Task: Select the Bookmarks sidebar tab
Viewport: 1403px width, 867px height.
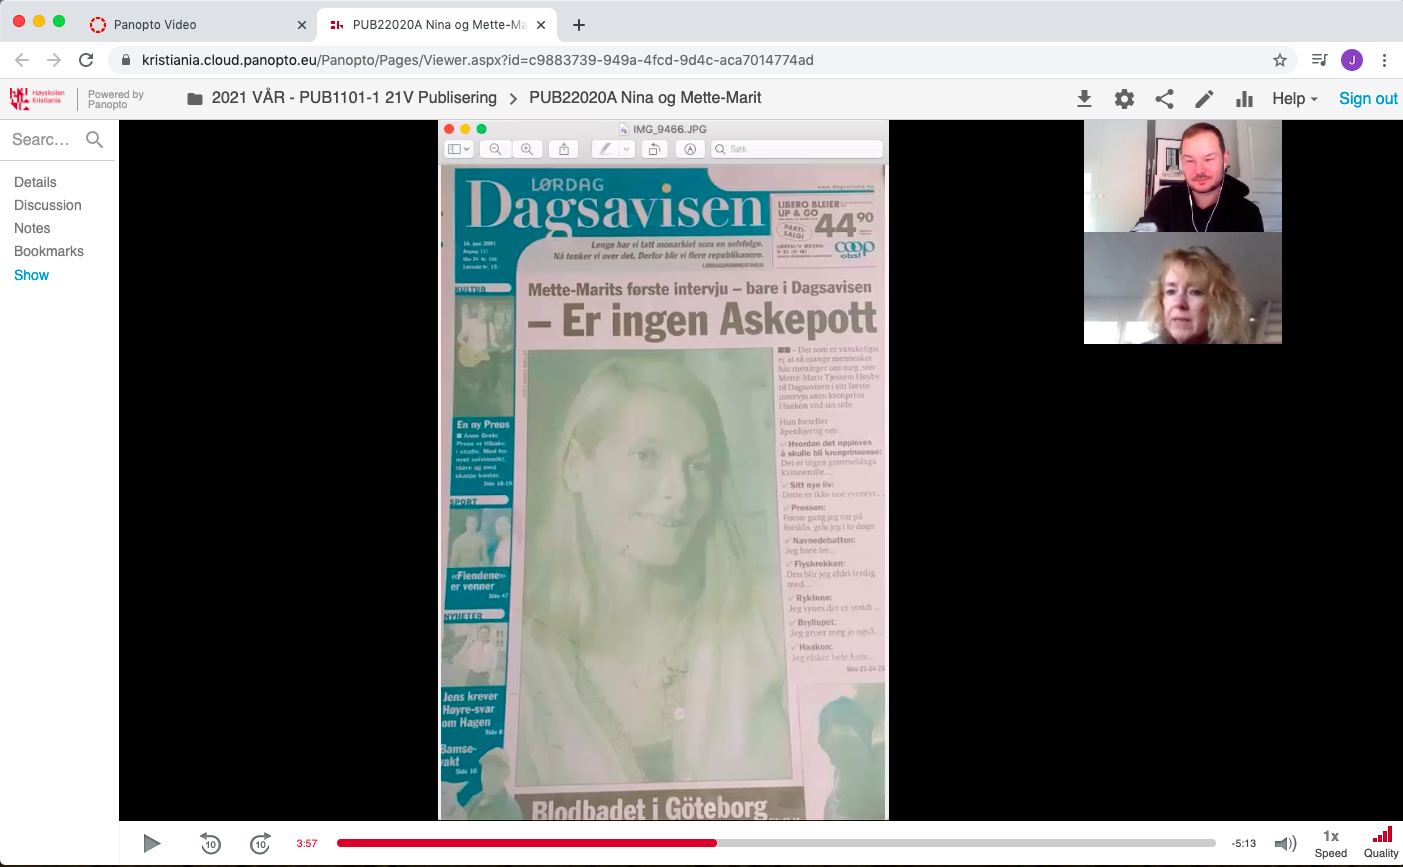Action: click(49, 251)
